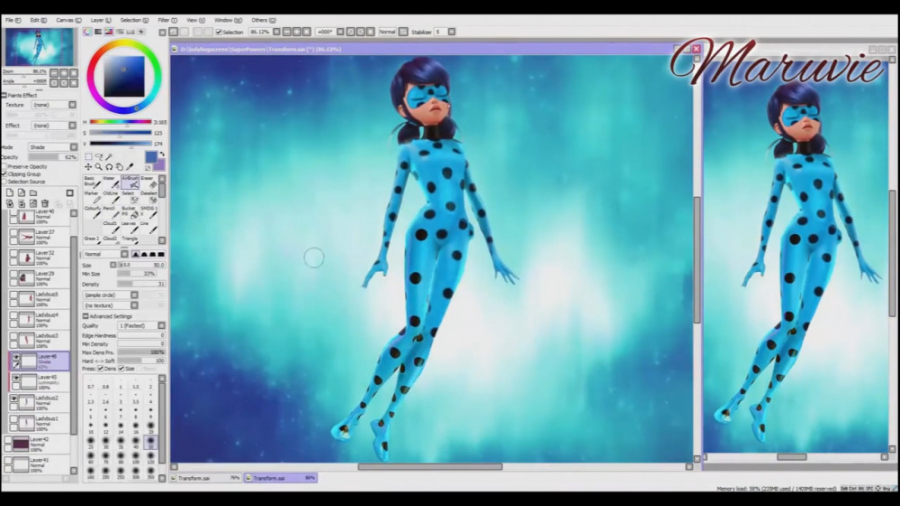Image resolution: width=900 pixels, height=506 pixels.
Task: Toggle the Selection checkbox in toolbar
Action: point(219,32)
